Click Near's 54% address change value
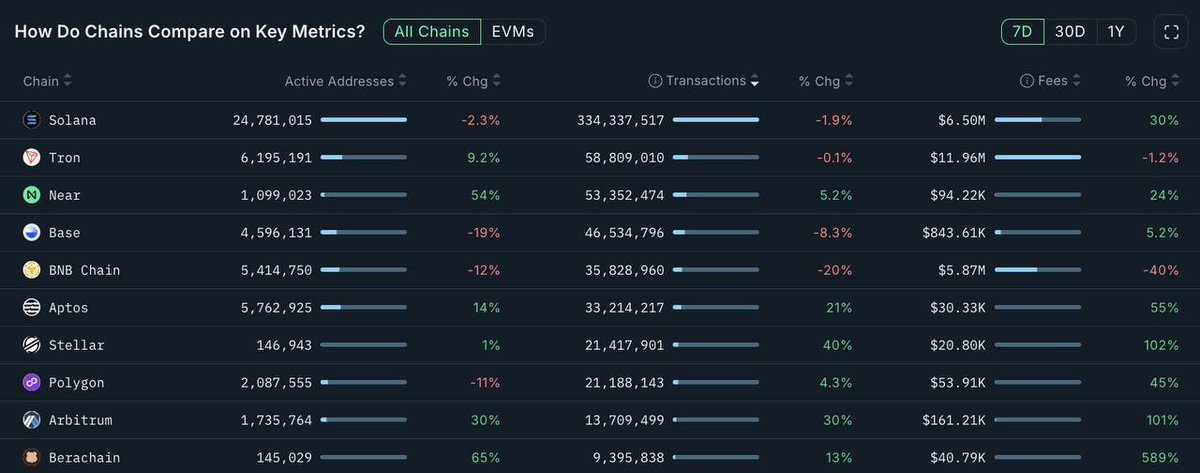Viewport: 1200px width, 473px height. click(x=486, y=195)
